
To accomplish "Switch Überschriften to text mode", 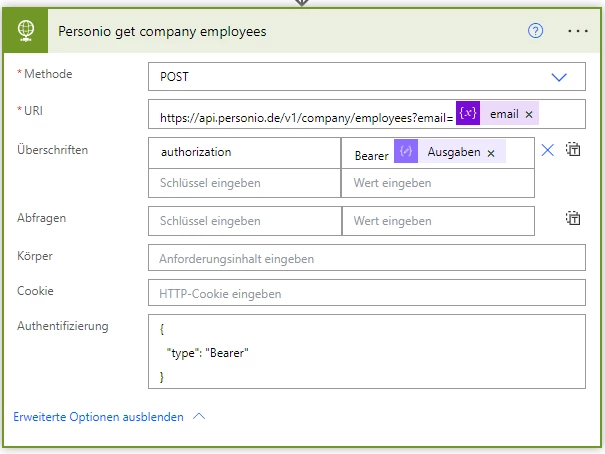I will [x=573, y=149].
